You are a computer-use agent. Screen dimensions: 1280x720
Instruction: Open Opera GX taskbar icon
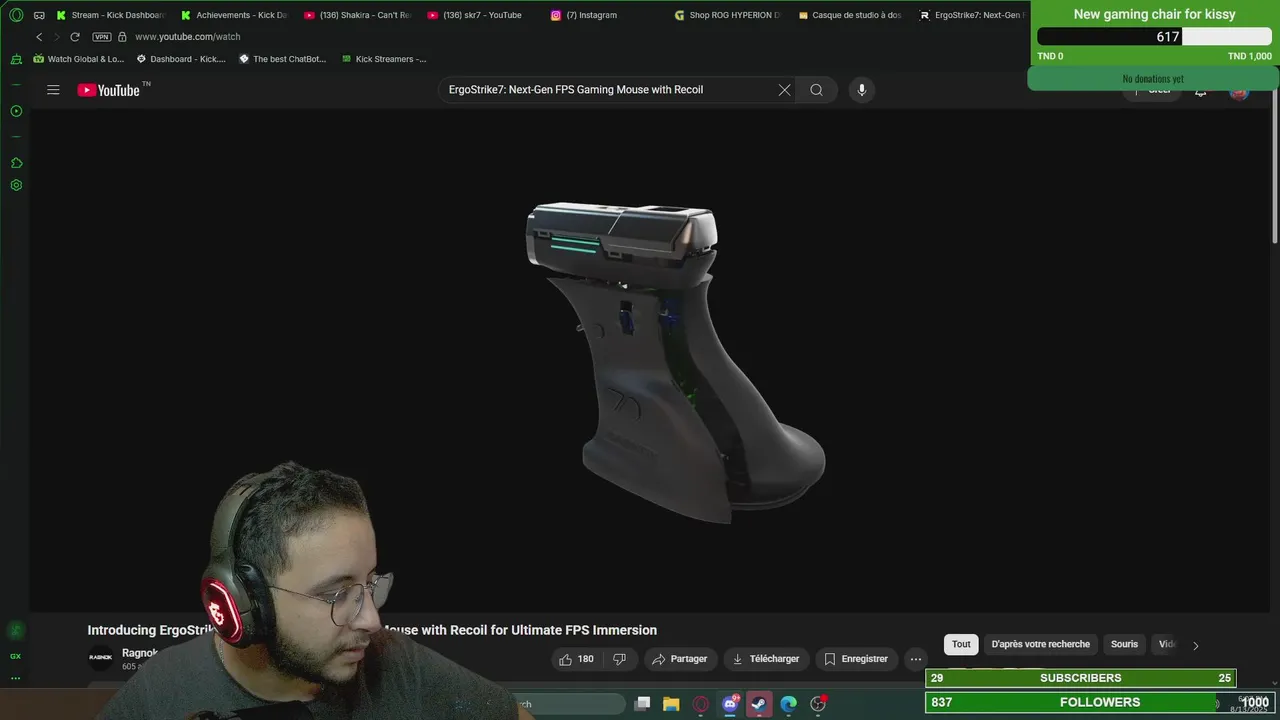coord(701,704)
